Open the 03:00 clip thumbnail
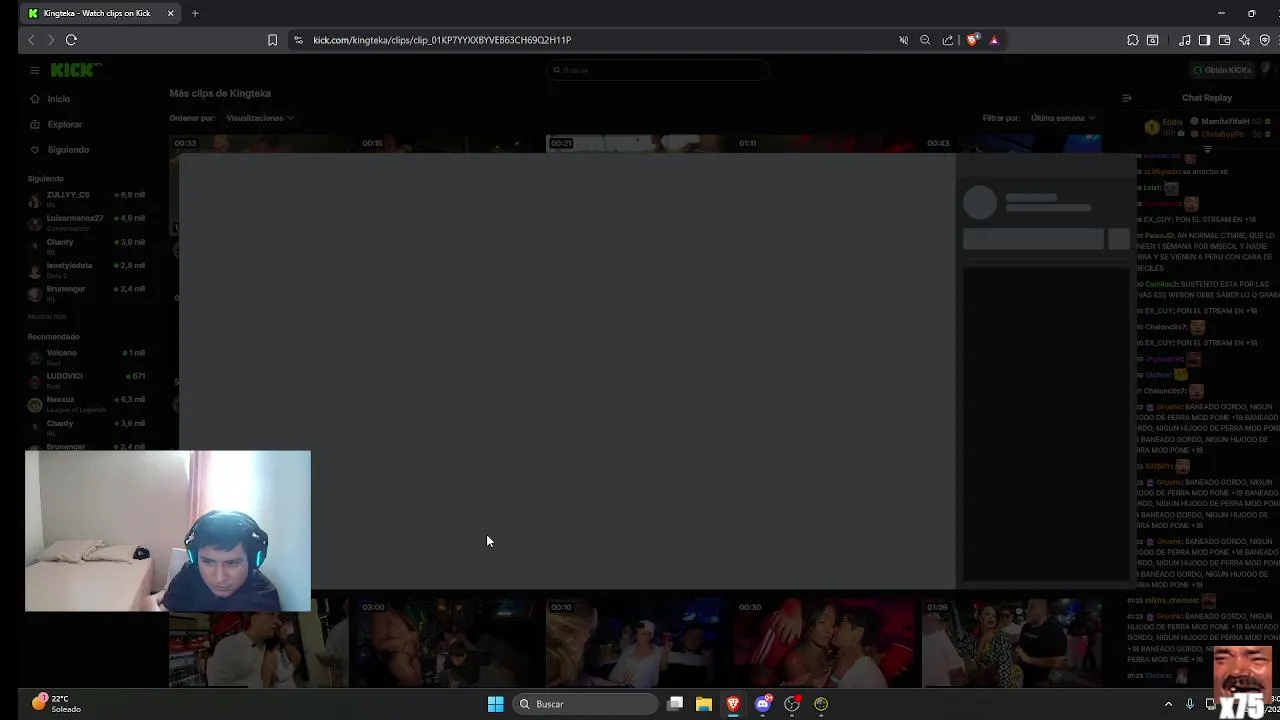 click(x=446, y=643)
